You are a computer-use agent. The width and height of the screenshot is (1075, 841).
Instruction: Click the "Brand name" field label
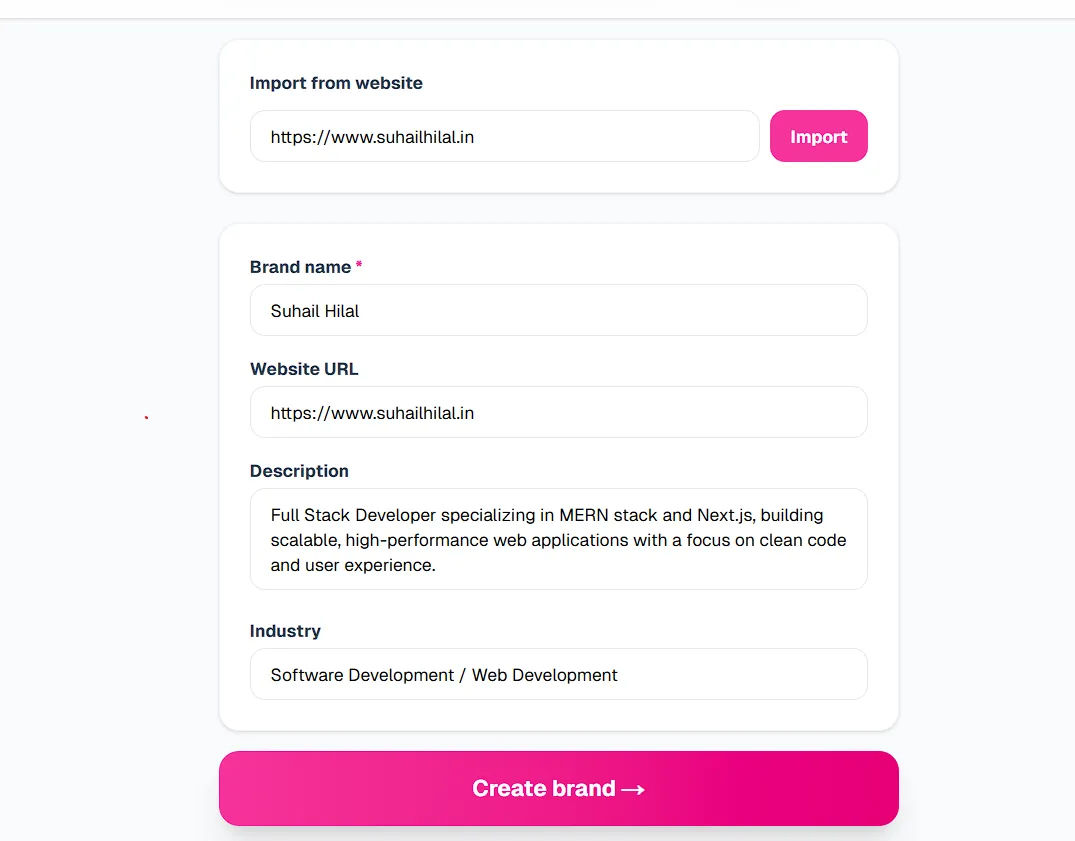point(300,267)
